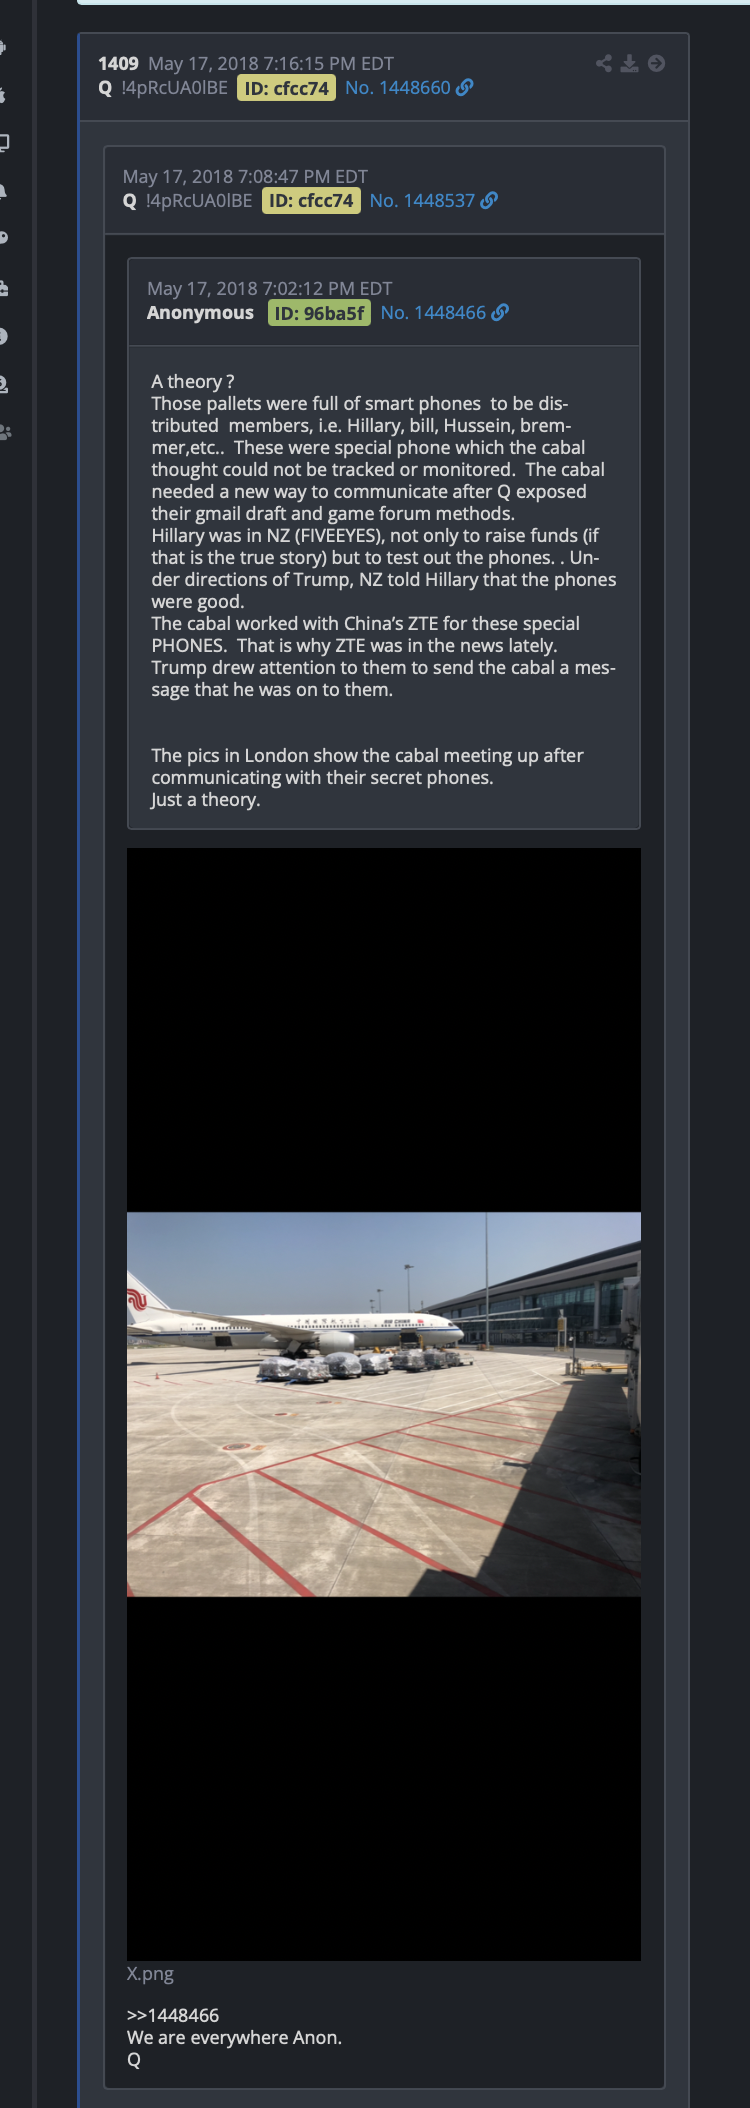
Task: Copy link icon next to No. 1448660
Action: pos(465,88)
